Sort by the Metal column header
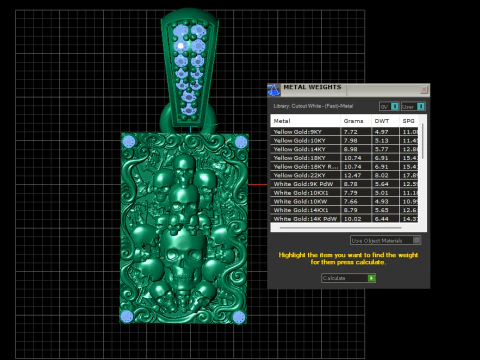480x360 pixels. tap(305, 121)
